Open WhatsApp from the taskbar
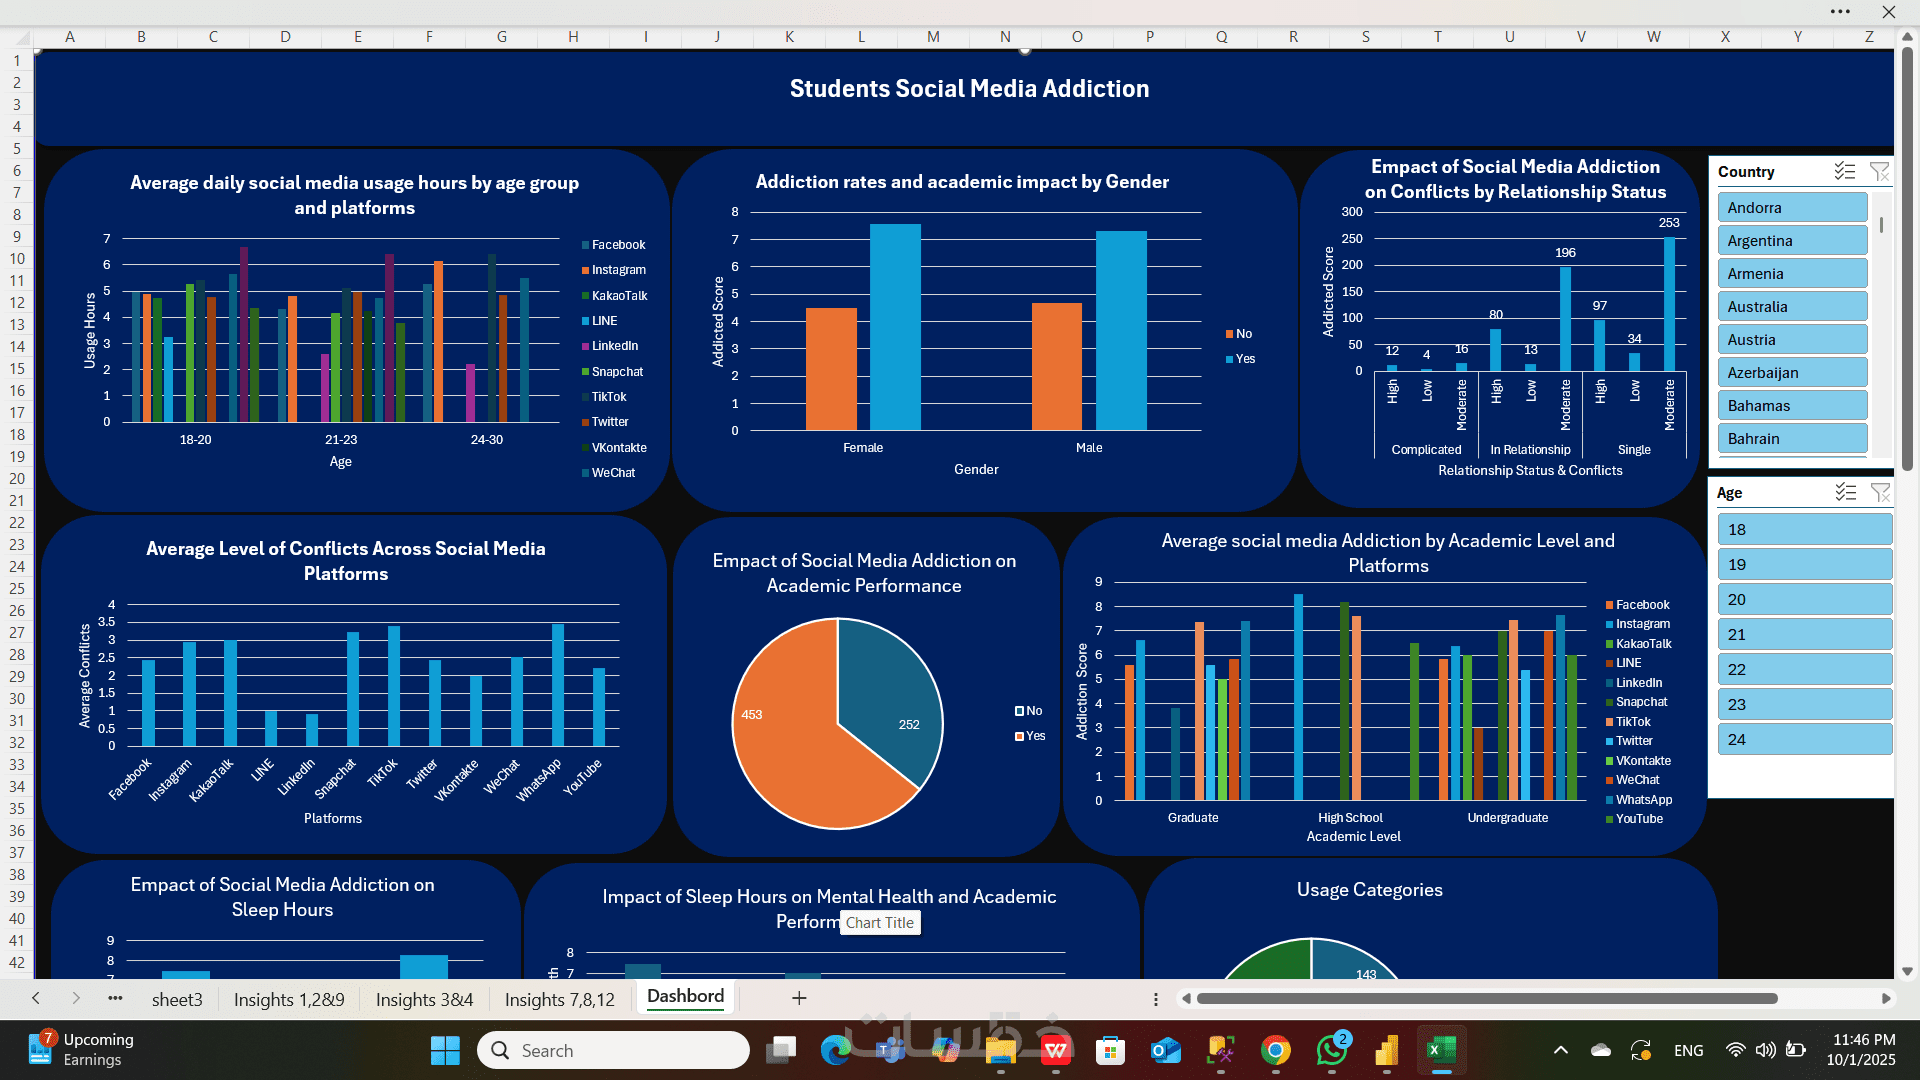1920x1080 pixels. [x=1331, y=1050]
